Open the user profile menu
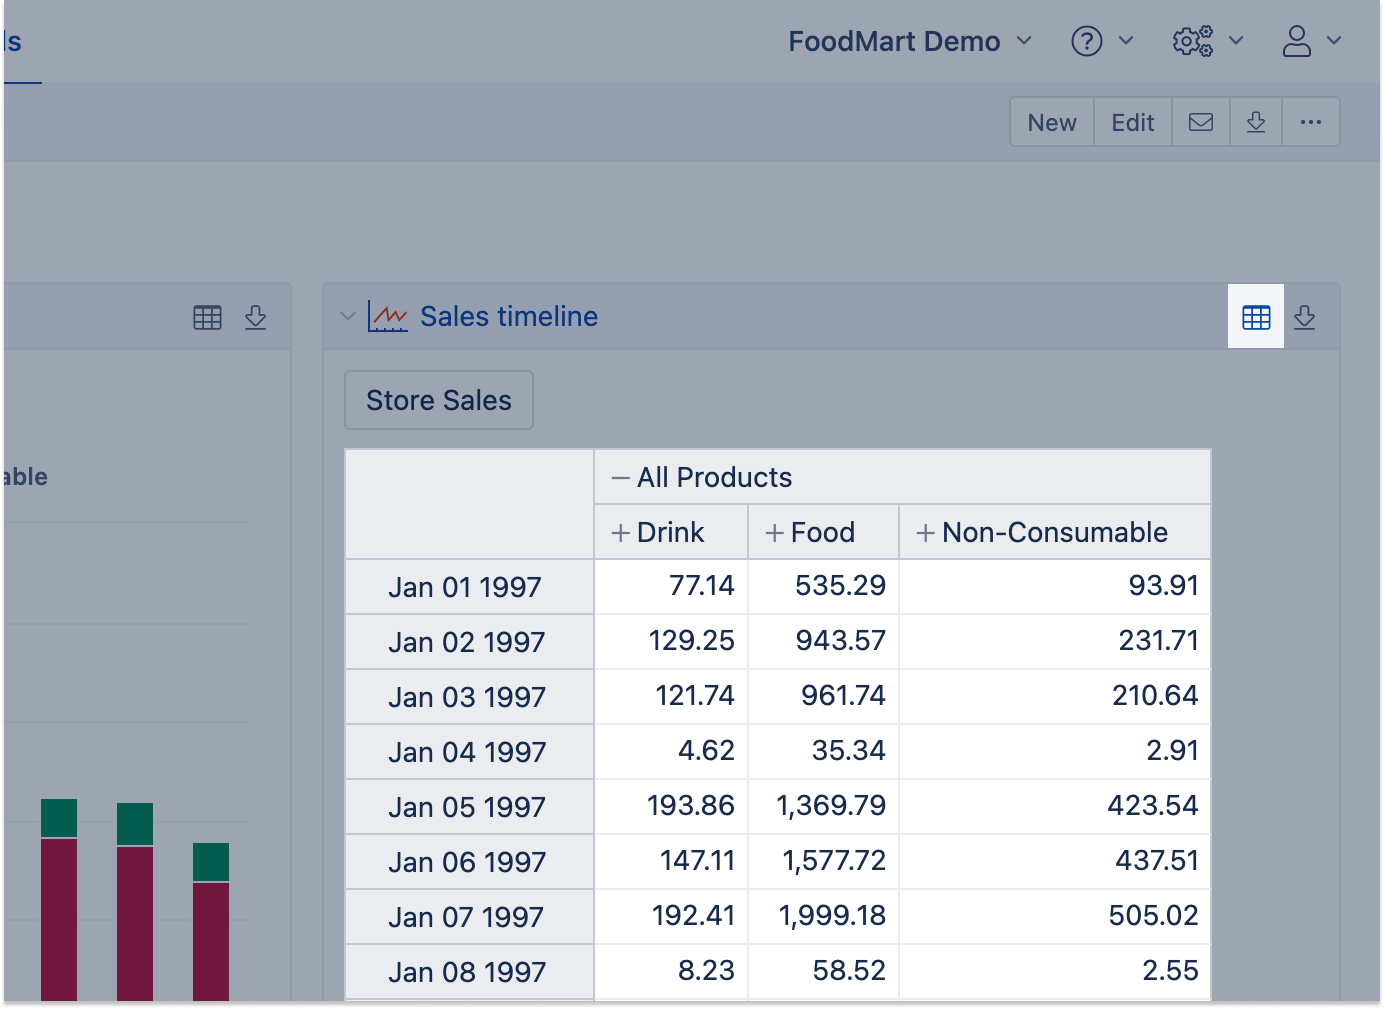This screenshot has height=1009, width=1384. point(1296,41)
